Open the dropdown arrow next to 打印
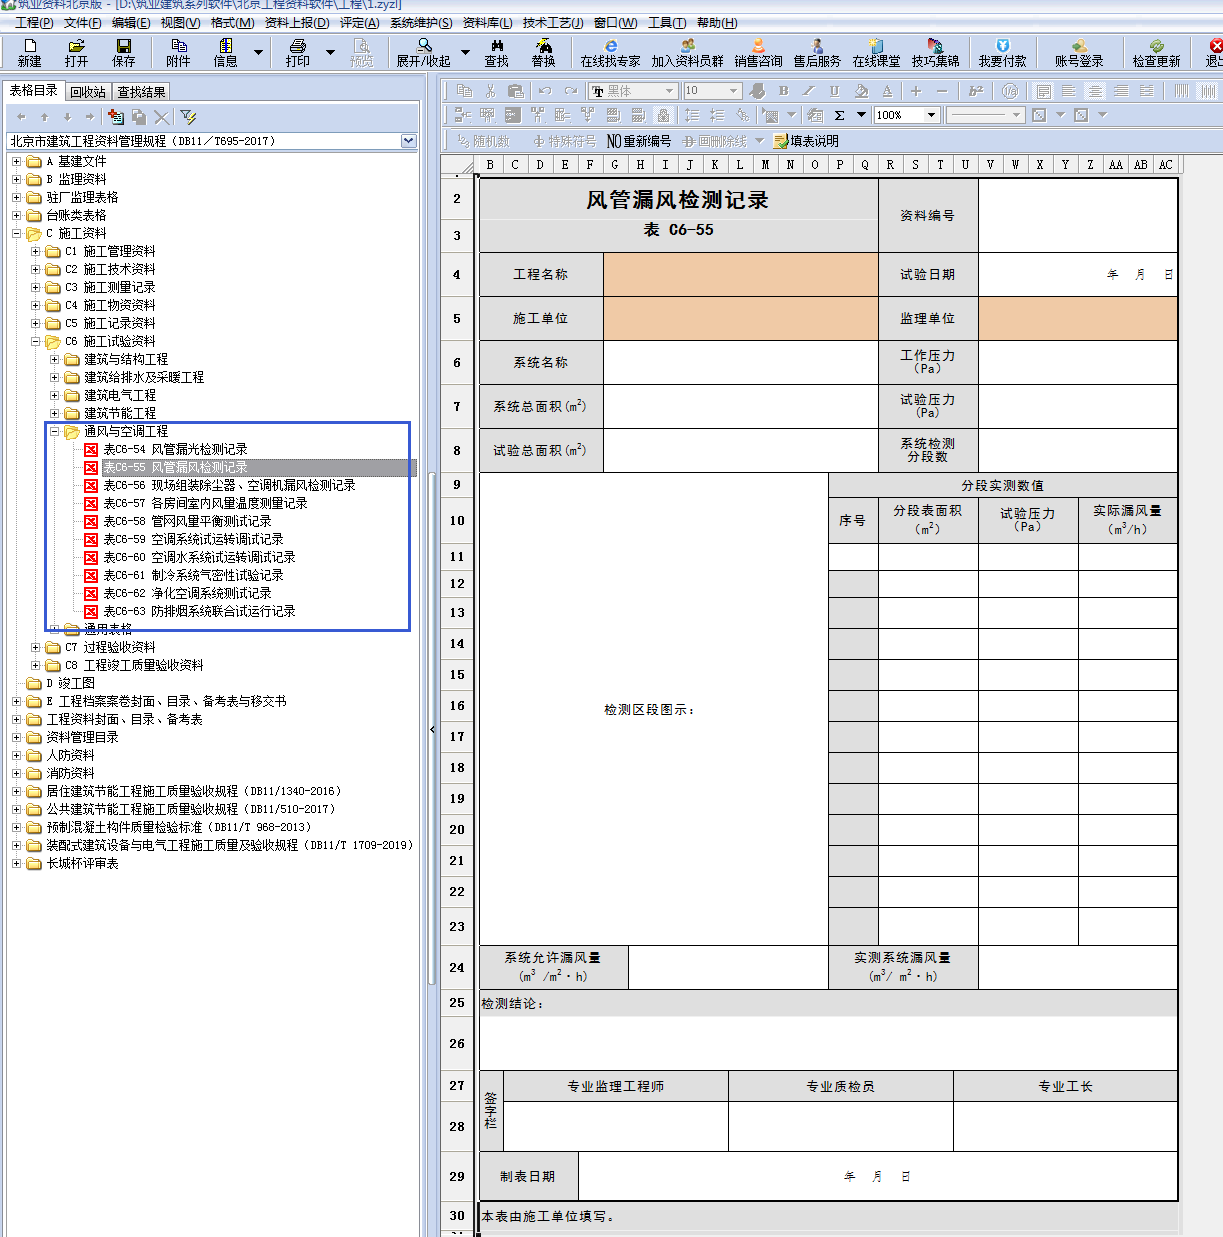The image size is (1223, 1237). (x=330, y=52)
